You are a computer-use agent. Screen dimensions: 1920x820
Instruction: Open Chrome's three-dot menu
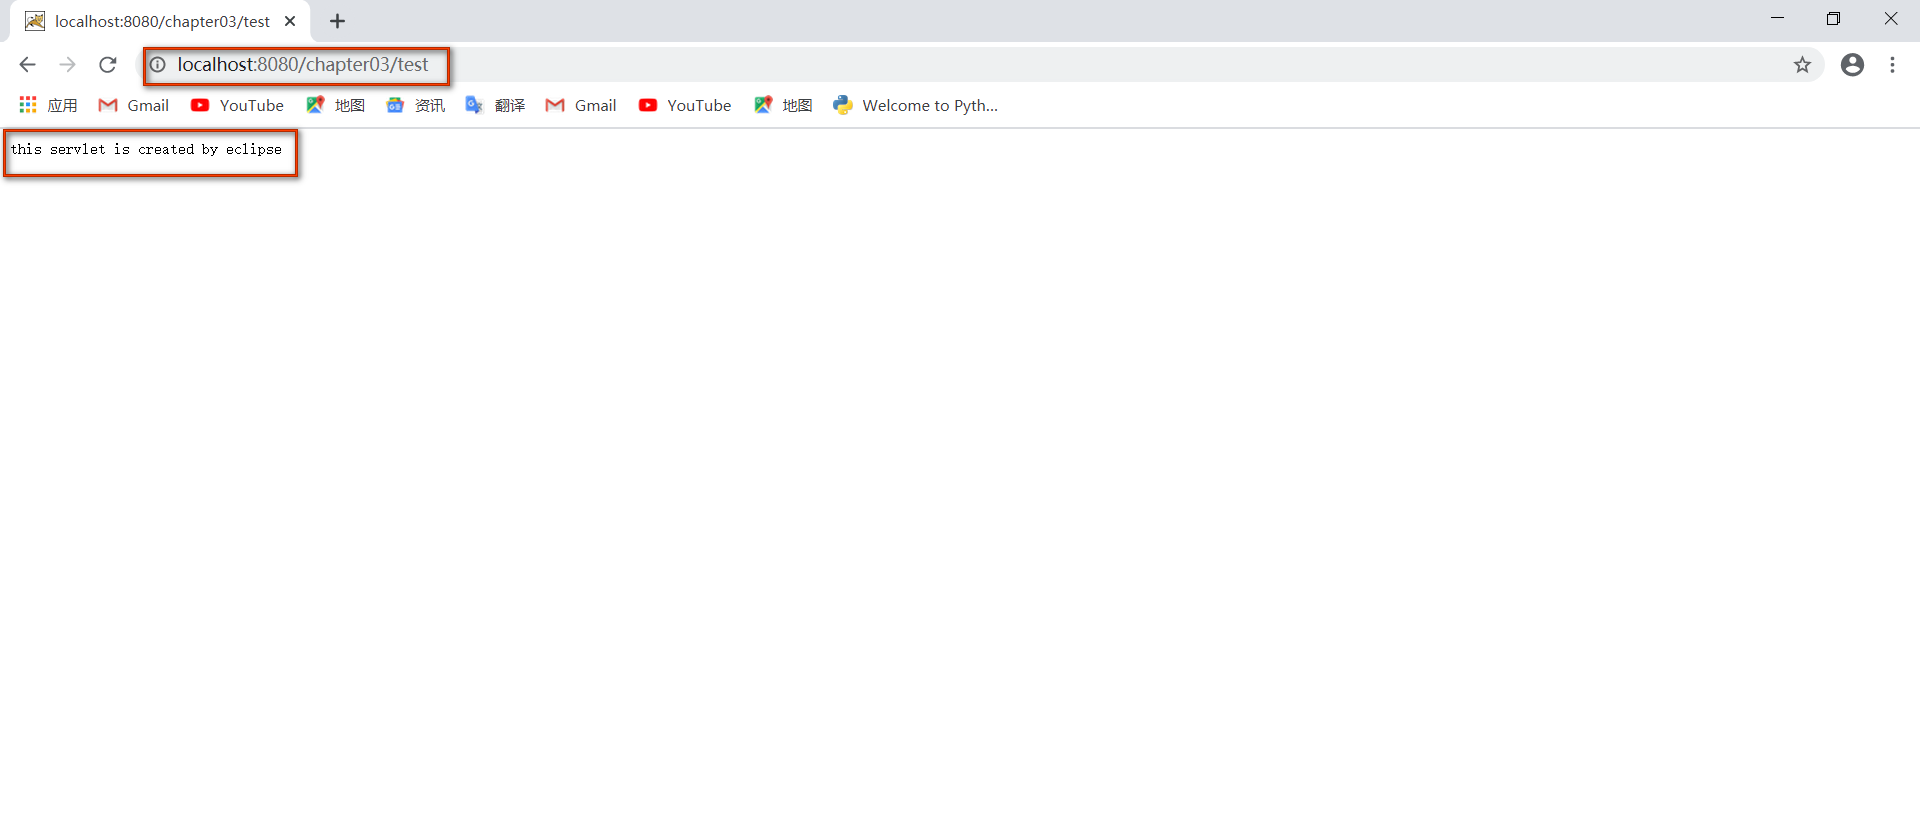[x=1892, y=65]
